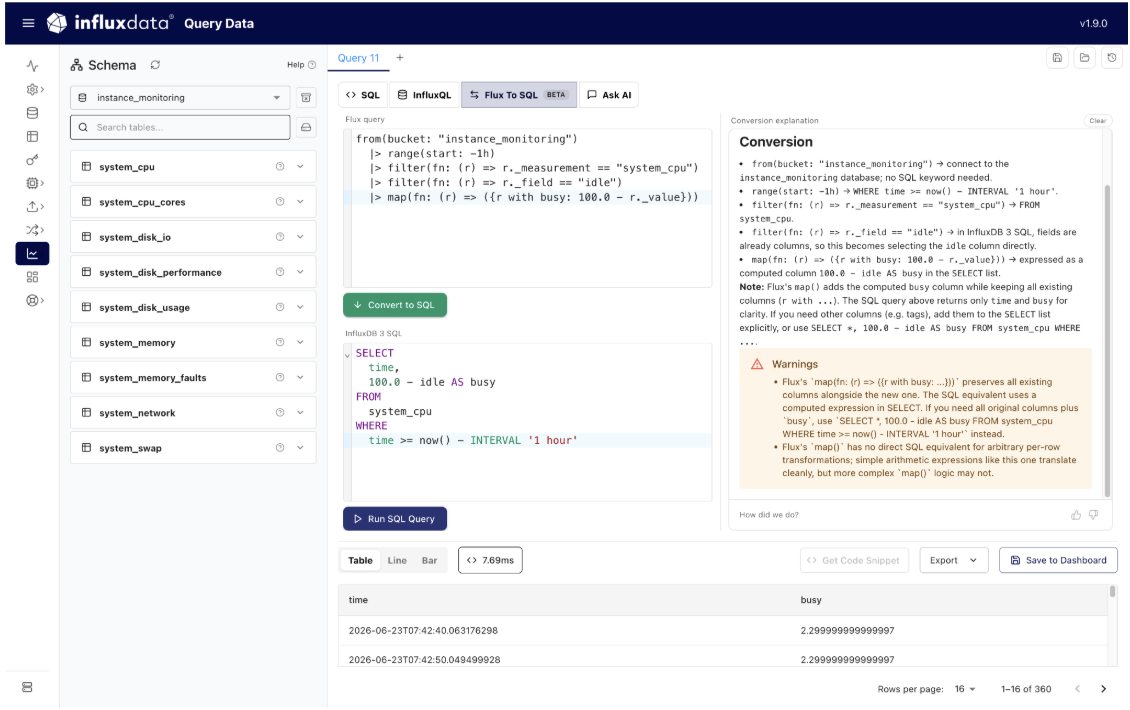
Task: Refresh the Schema panel
Action: [155, 65]
